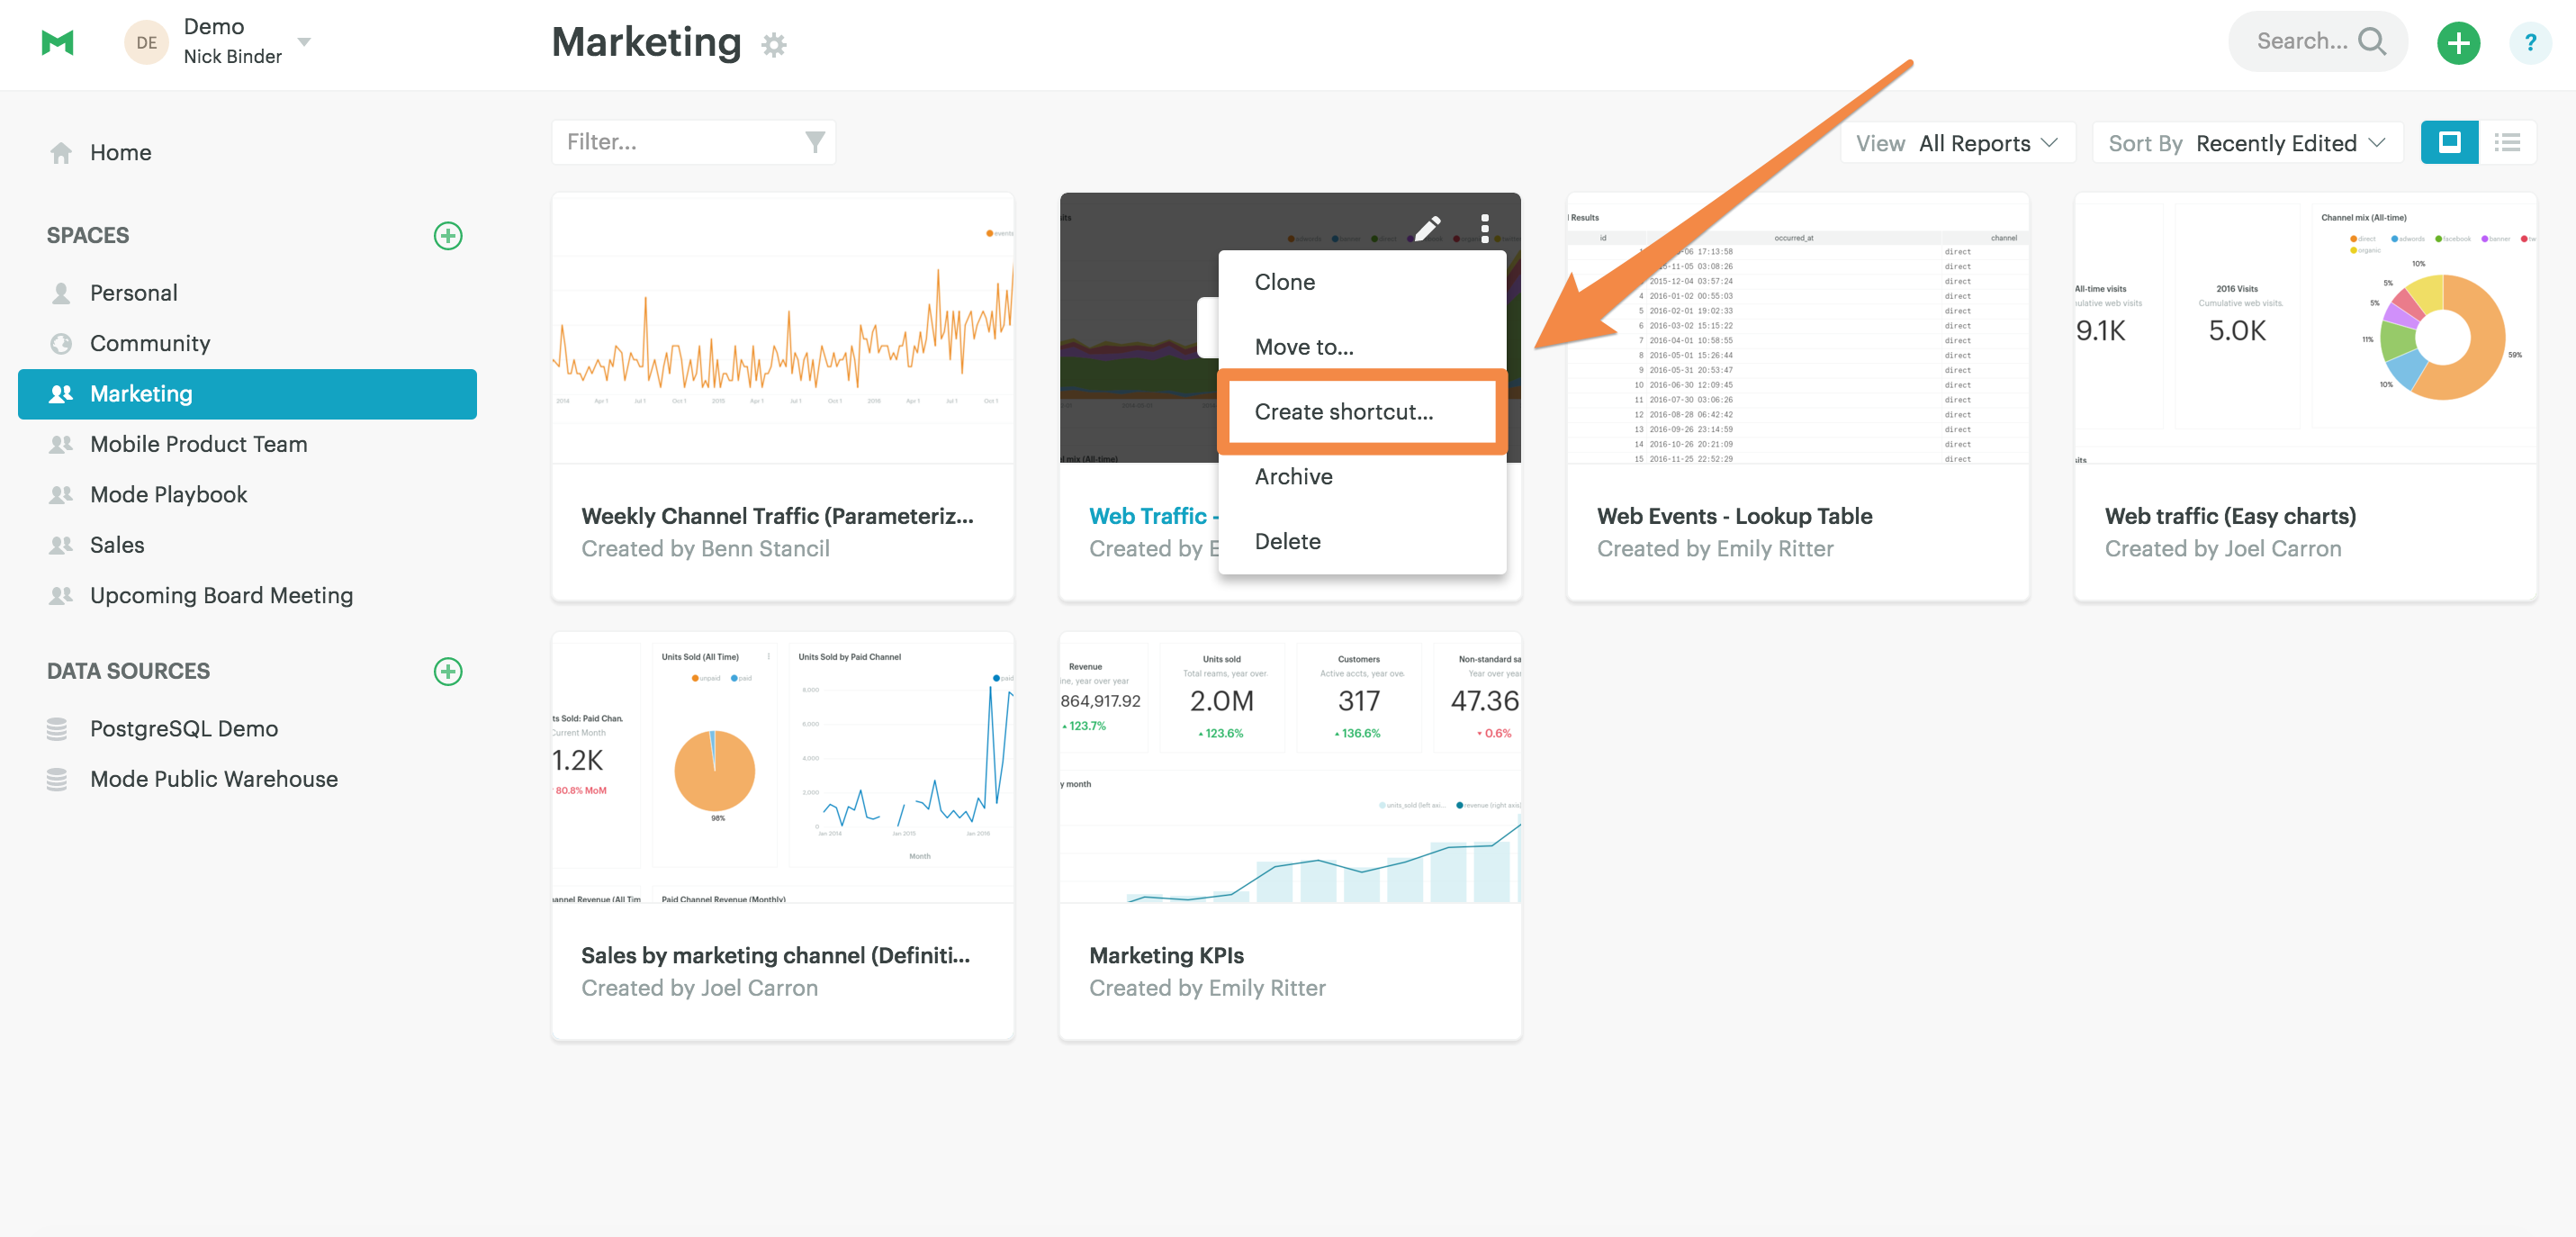
Task: Click the filter funnel icon
Action: click(x=815, y=142)
